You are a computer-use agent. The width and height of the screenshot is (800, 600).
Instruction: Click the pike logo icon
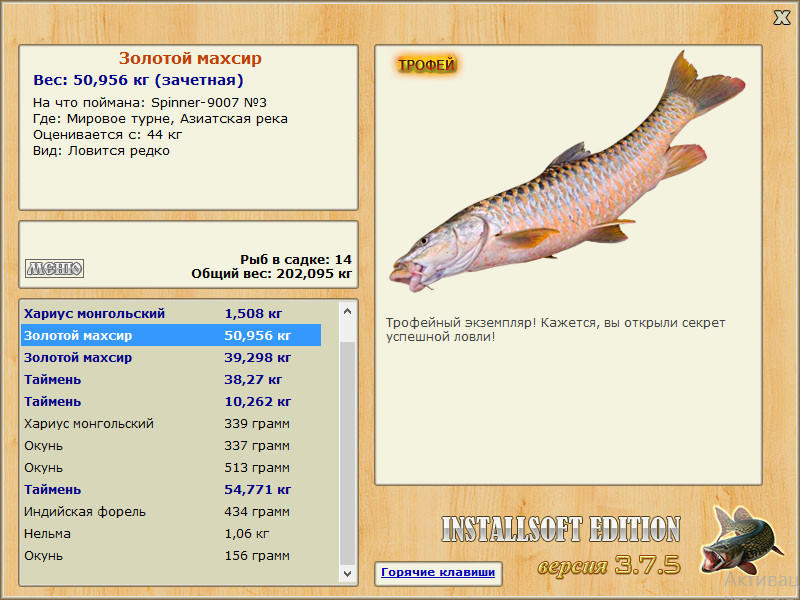(741, 540)
